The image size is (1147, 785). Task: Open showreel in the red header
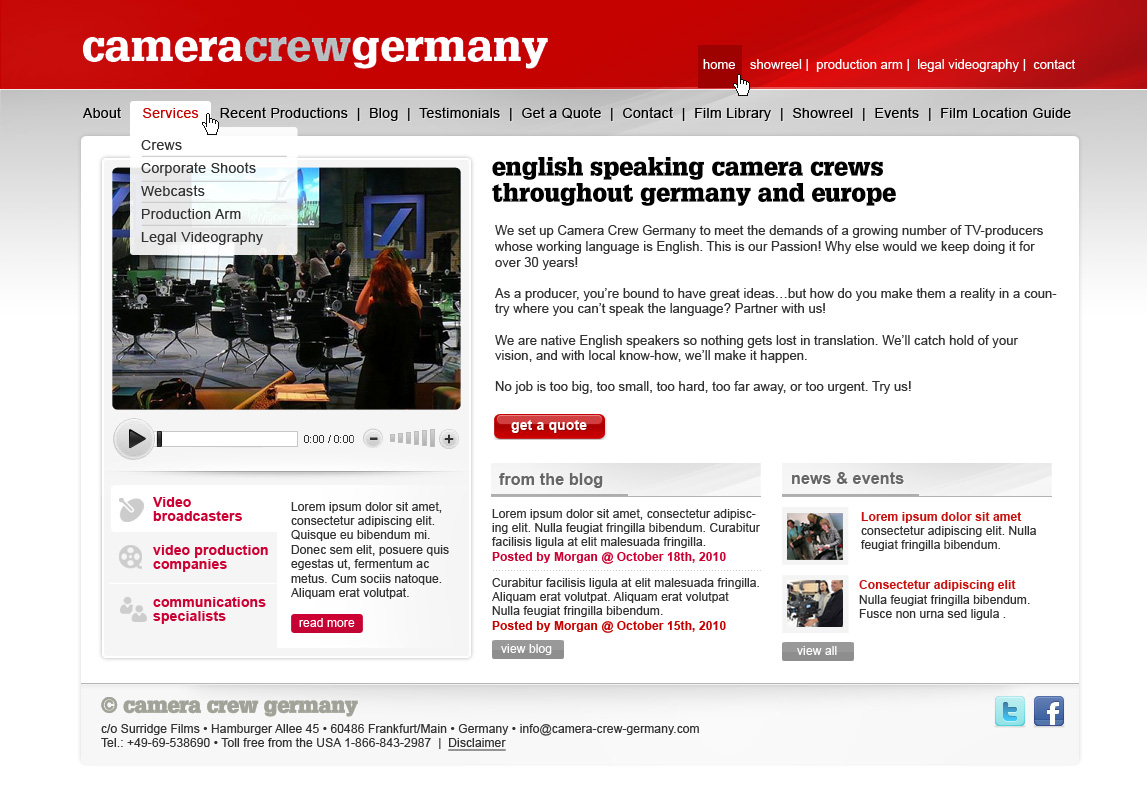(x=775, y=65)
